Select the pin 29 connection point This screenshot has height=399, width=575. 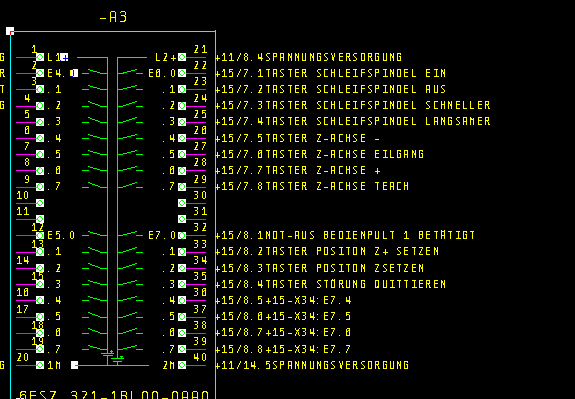(x=182, y=187)
